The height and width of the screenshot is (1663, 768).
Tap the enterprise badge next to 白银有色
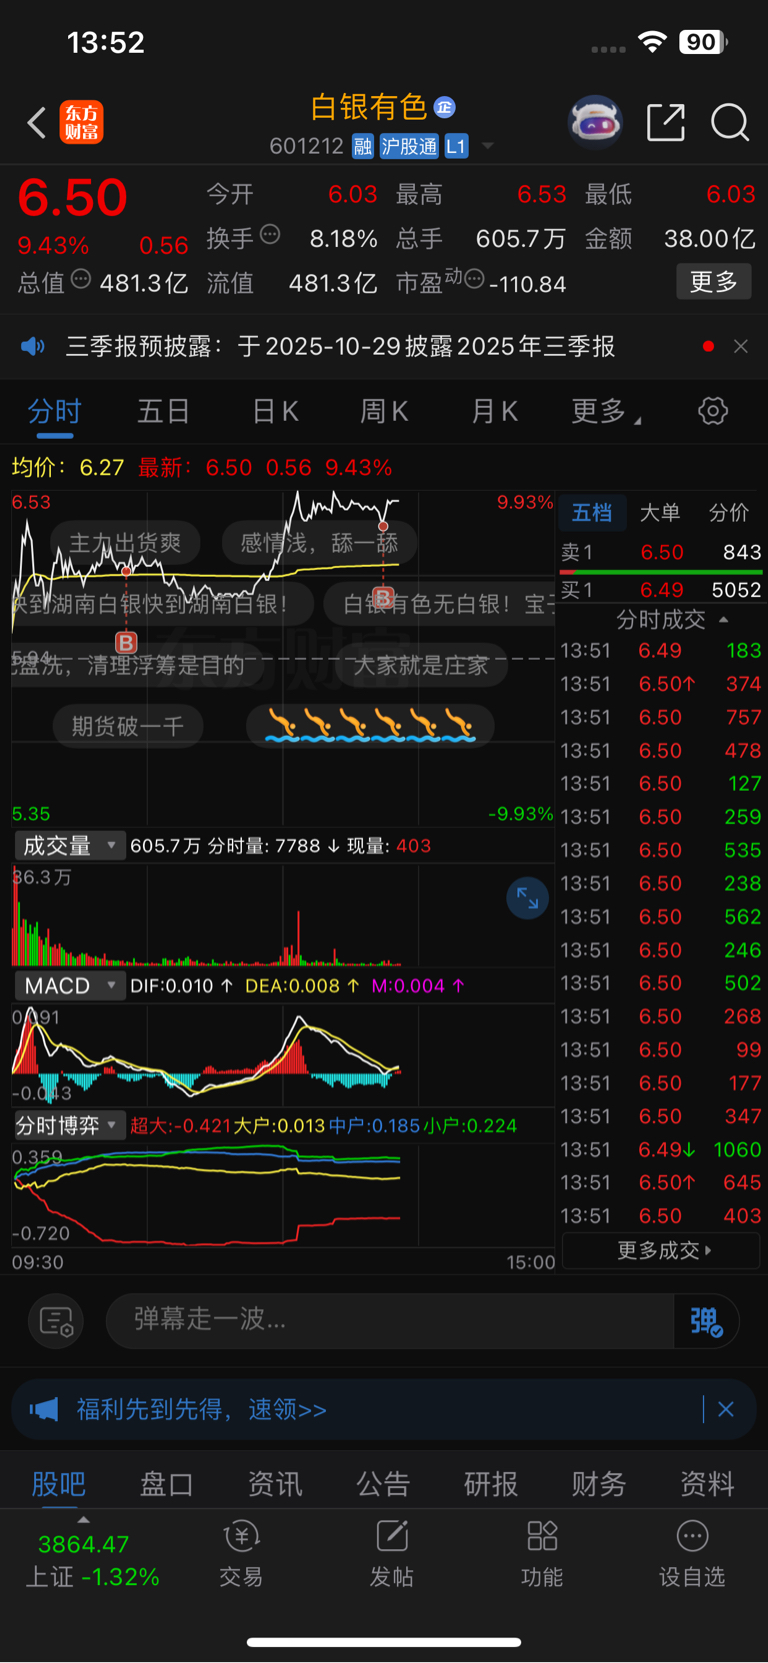[445, 107]
